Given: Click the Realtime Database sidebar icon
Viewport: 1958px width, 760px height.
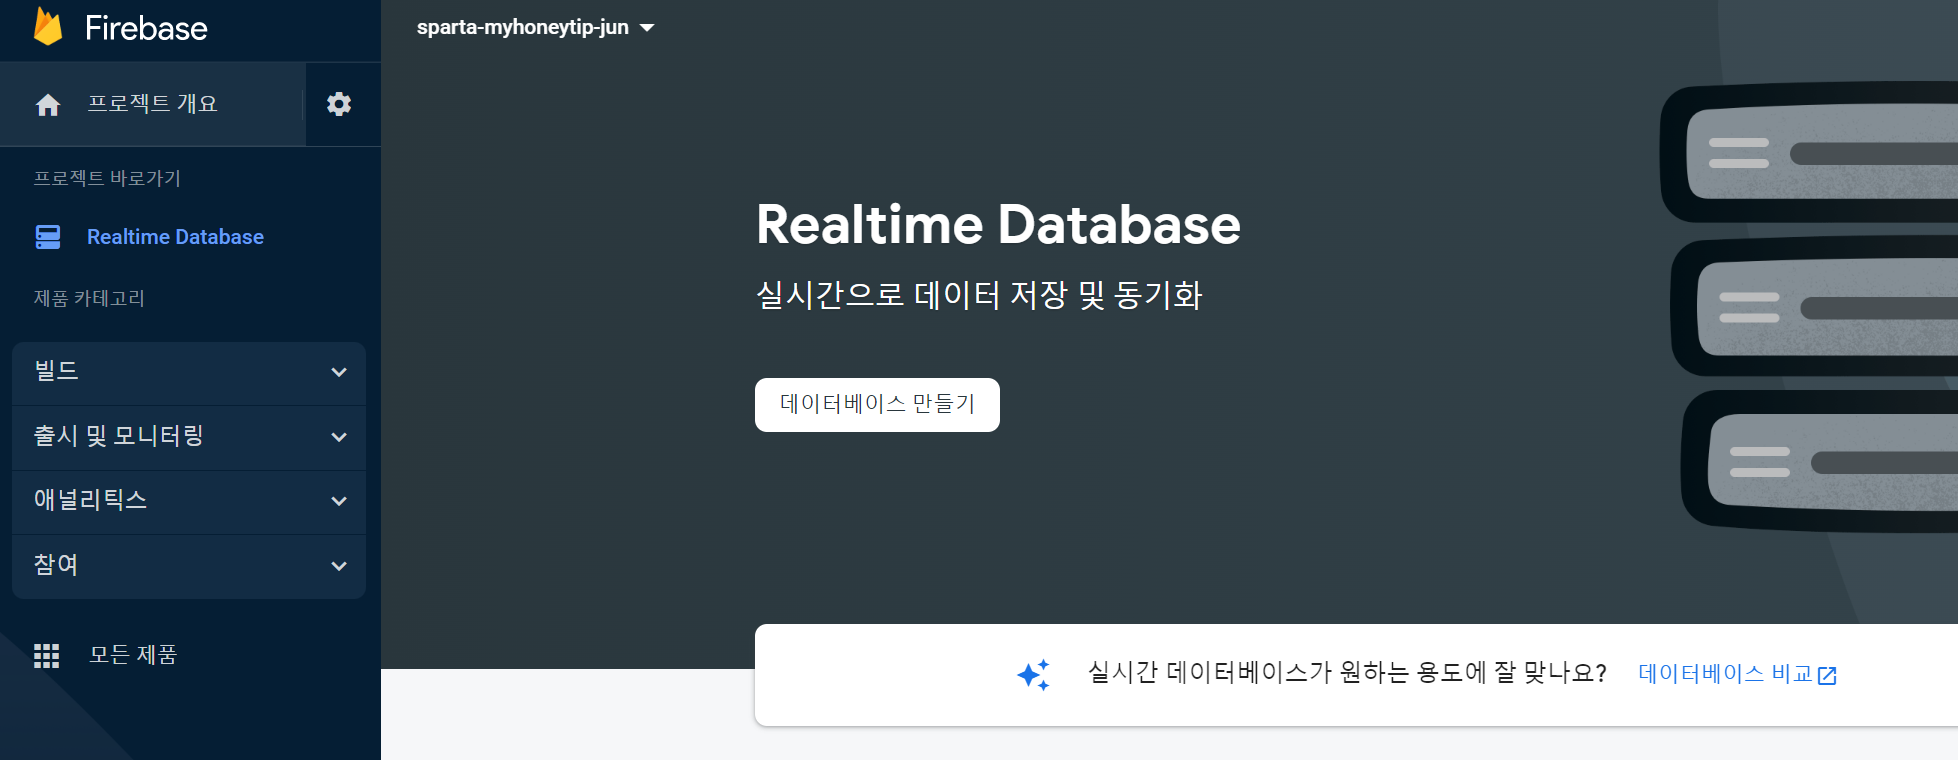Looking at the screenshot, I should (x=48, y=237).
